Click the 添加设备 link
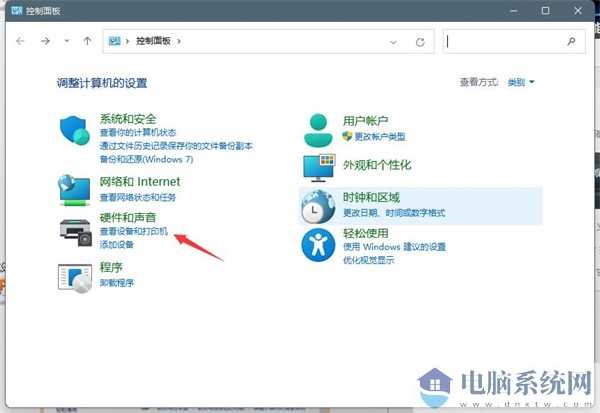The image size is (600, 413). [116, 245]
